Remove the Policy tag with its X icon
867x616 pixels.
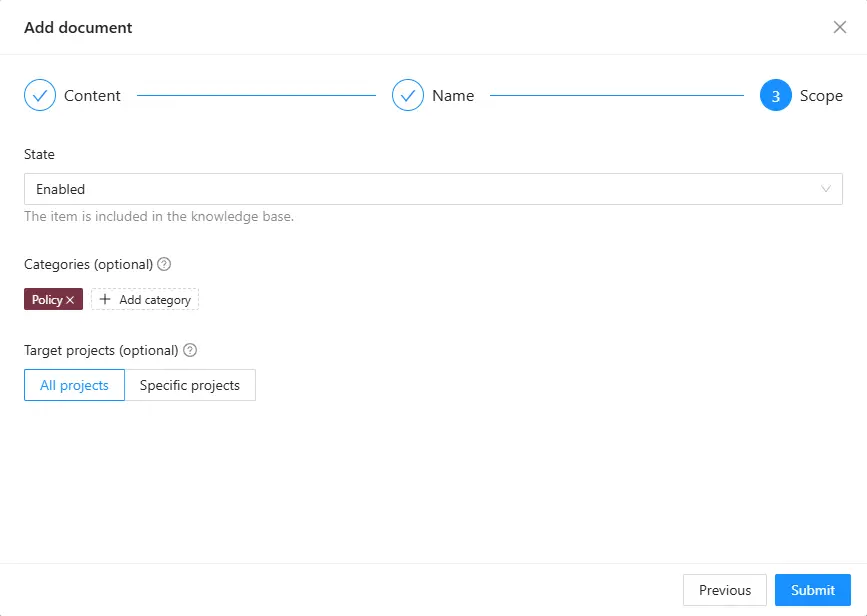(x=68, y=298)
